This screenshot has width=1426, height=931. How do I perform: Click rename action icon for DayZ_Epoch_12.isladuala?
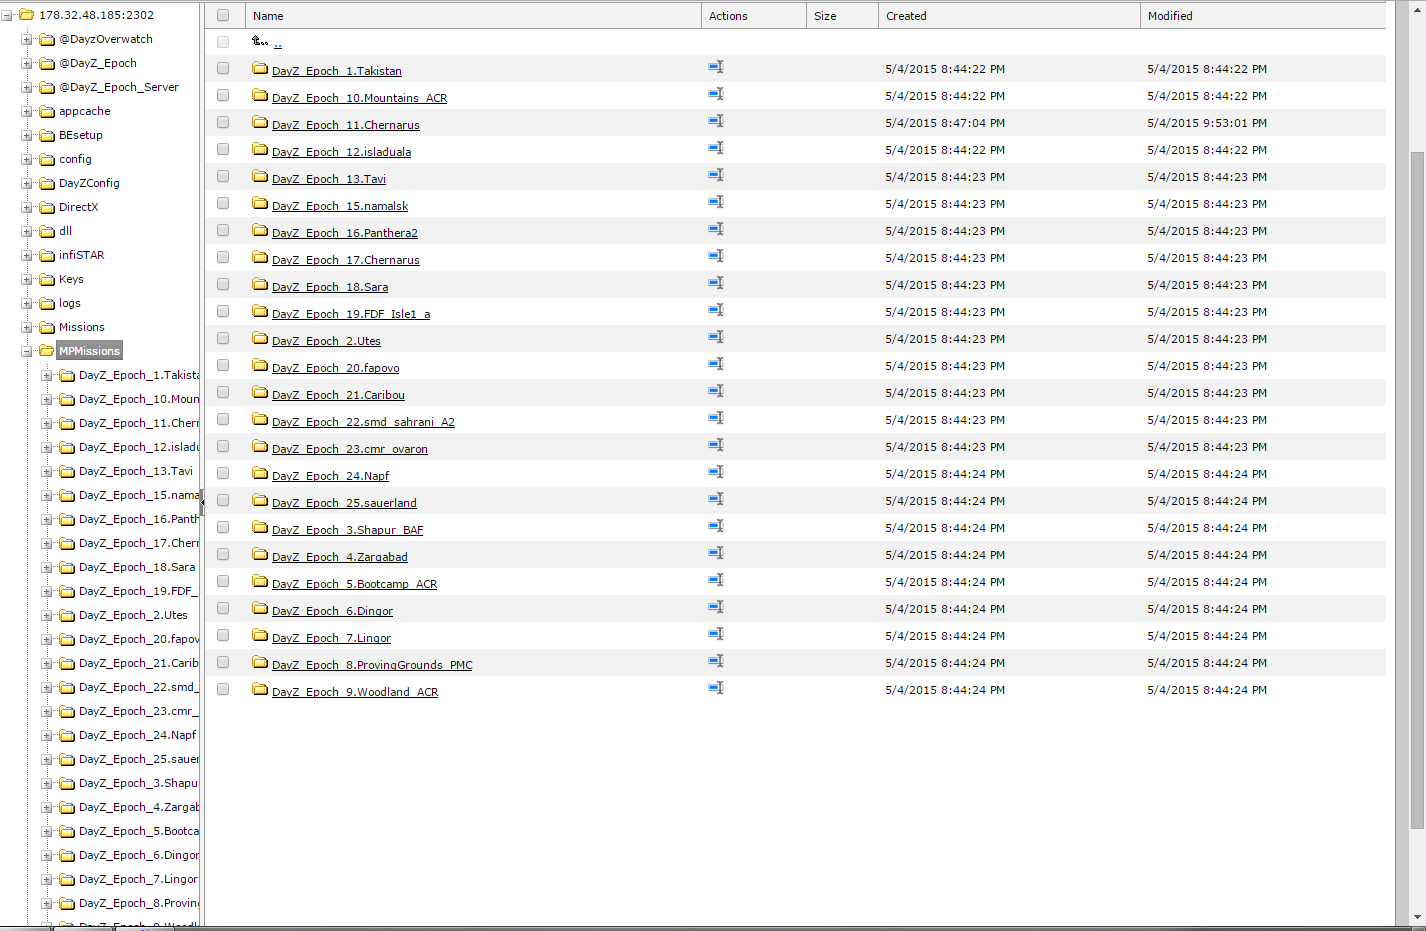(716, 148)
